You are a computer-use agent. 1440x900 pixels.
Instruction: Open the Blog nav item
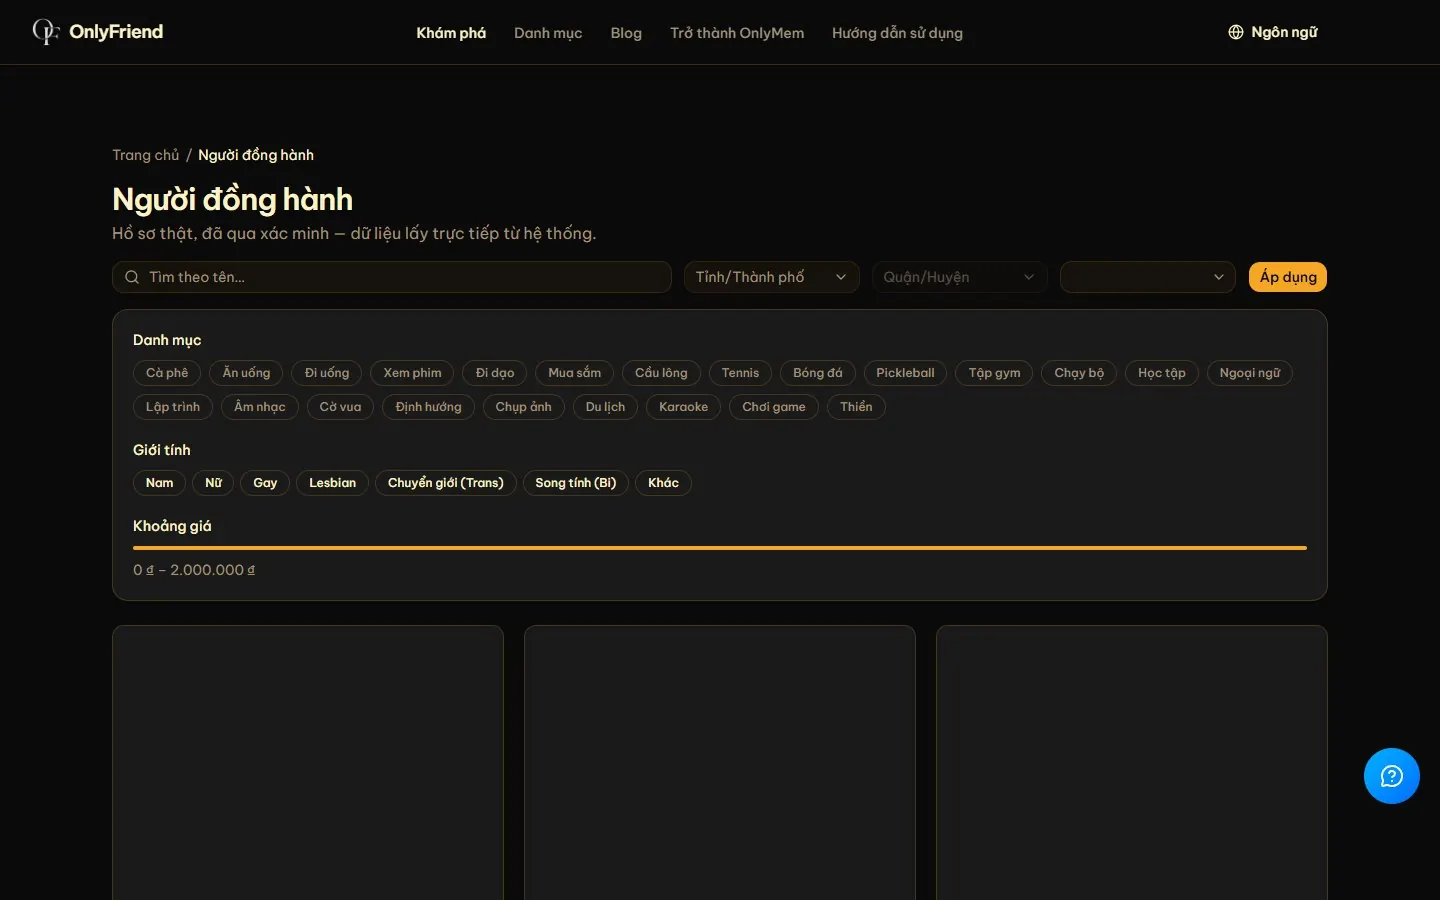click(626, 33)
